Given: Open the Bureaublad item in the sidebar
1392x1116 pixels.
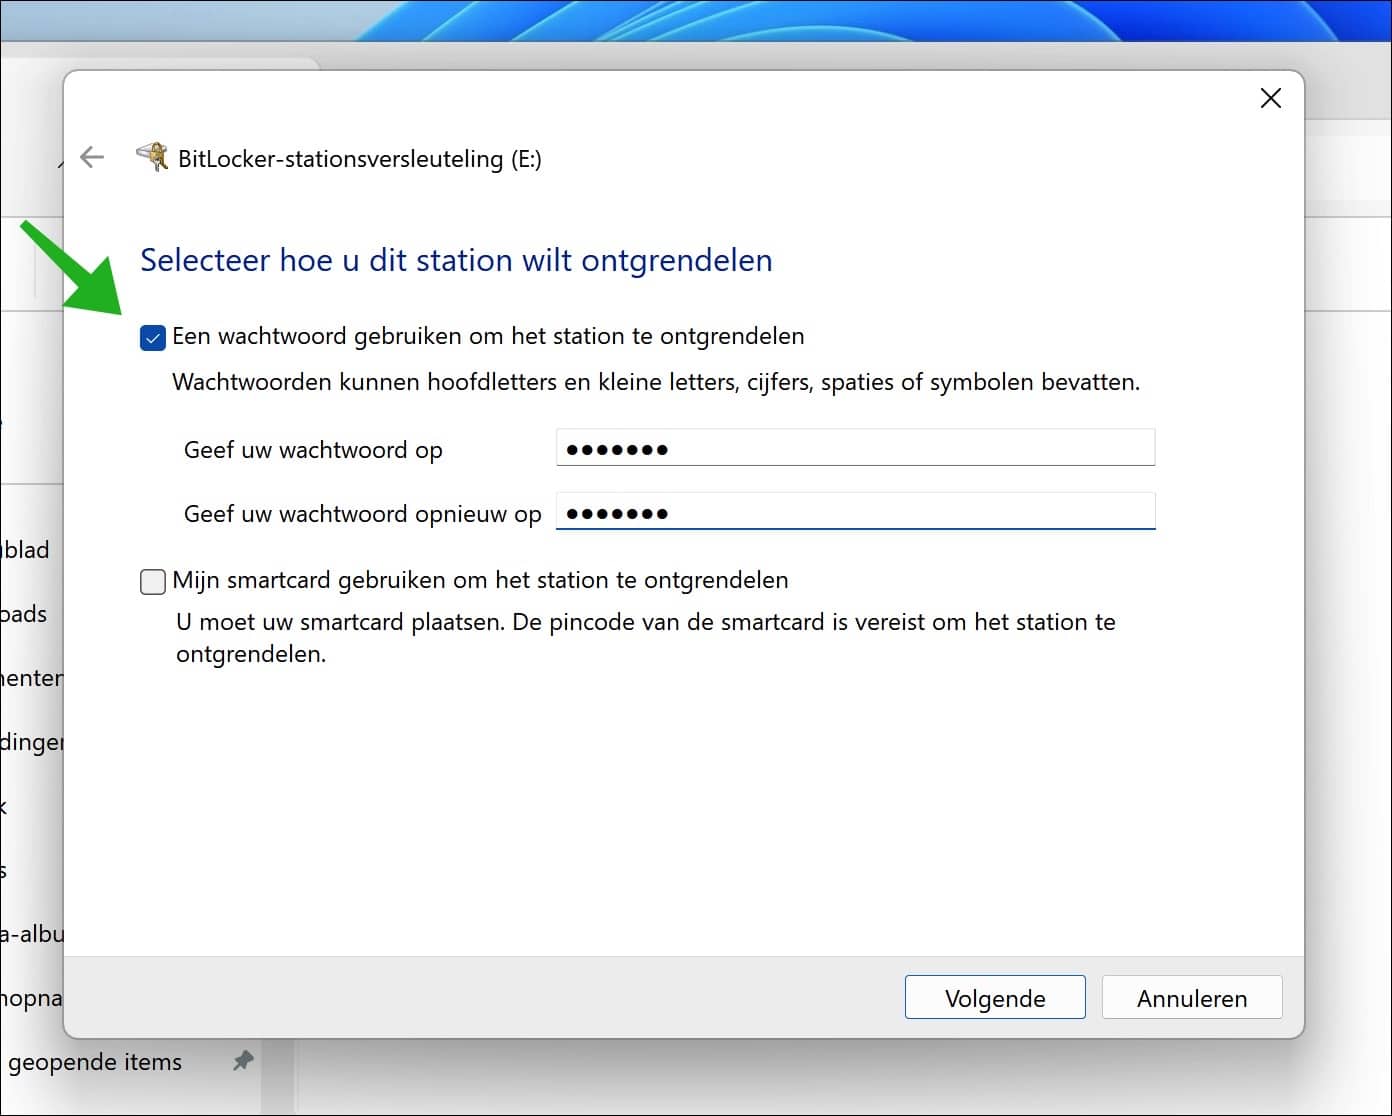Looking at the screenshot, I should [27, 550].
